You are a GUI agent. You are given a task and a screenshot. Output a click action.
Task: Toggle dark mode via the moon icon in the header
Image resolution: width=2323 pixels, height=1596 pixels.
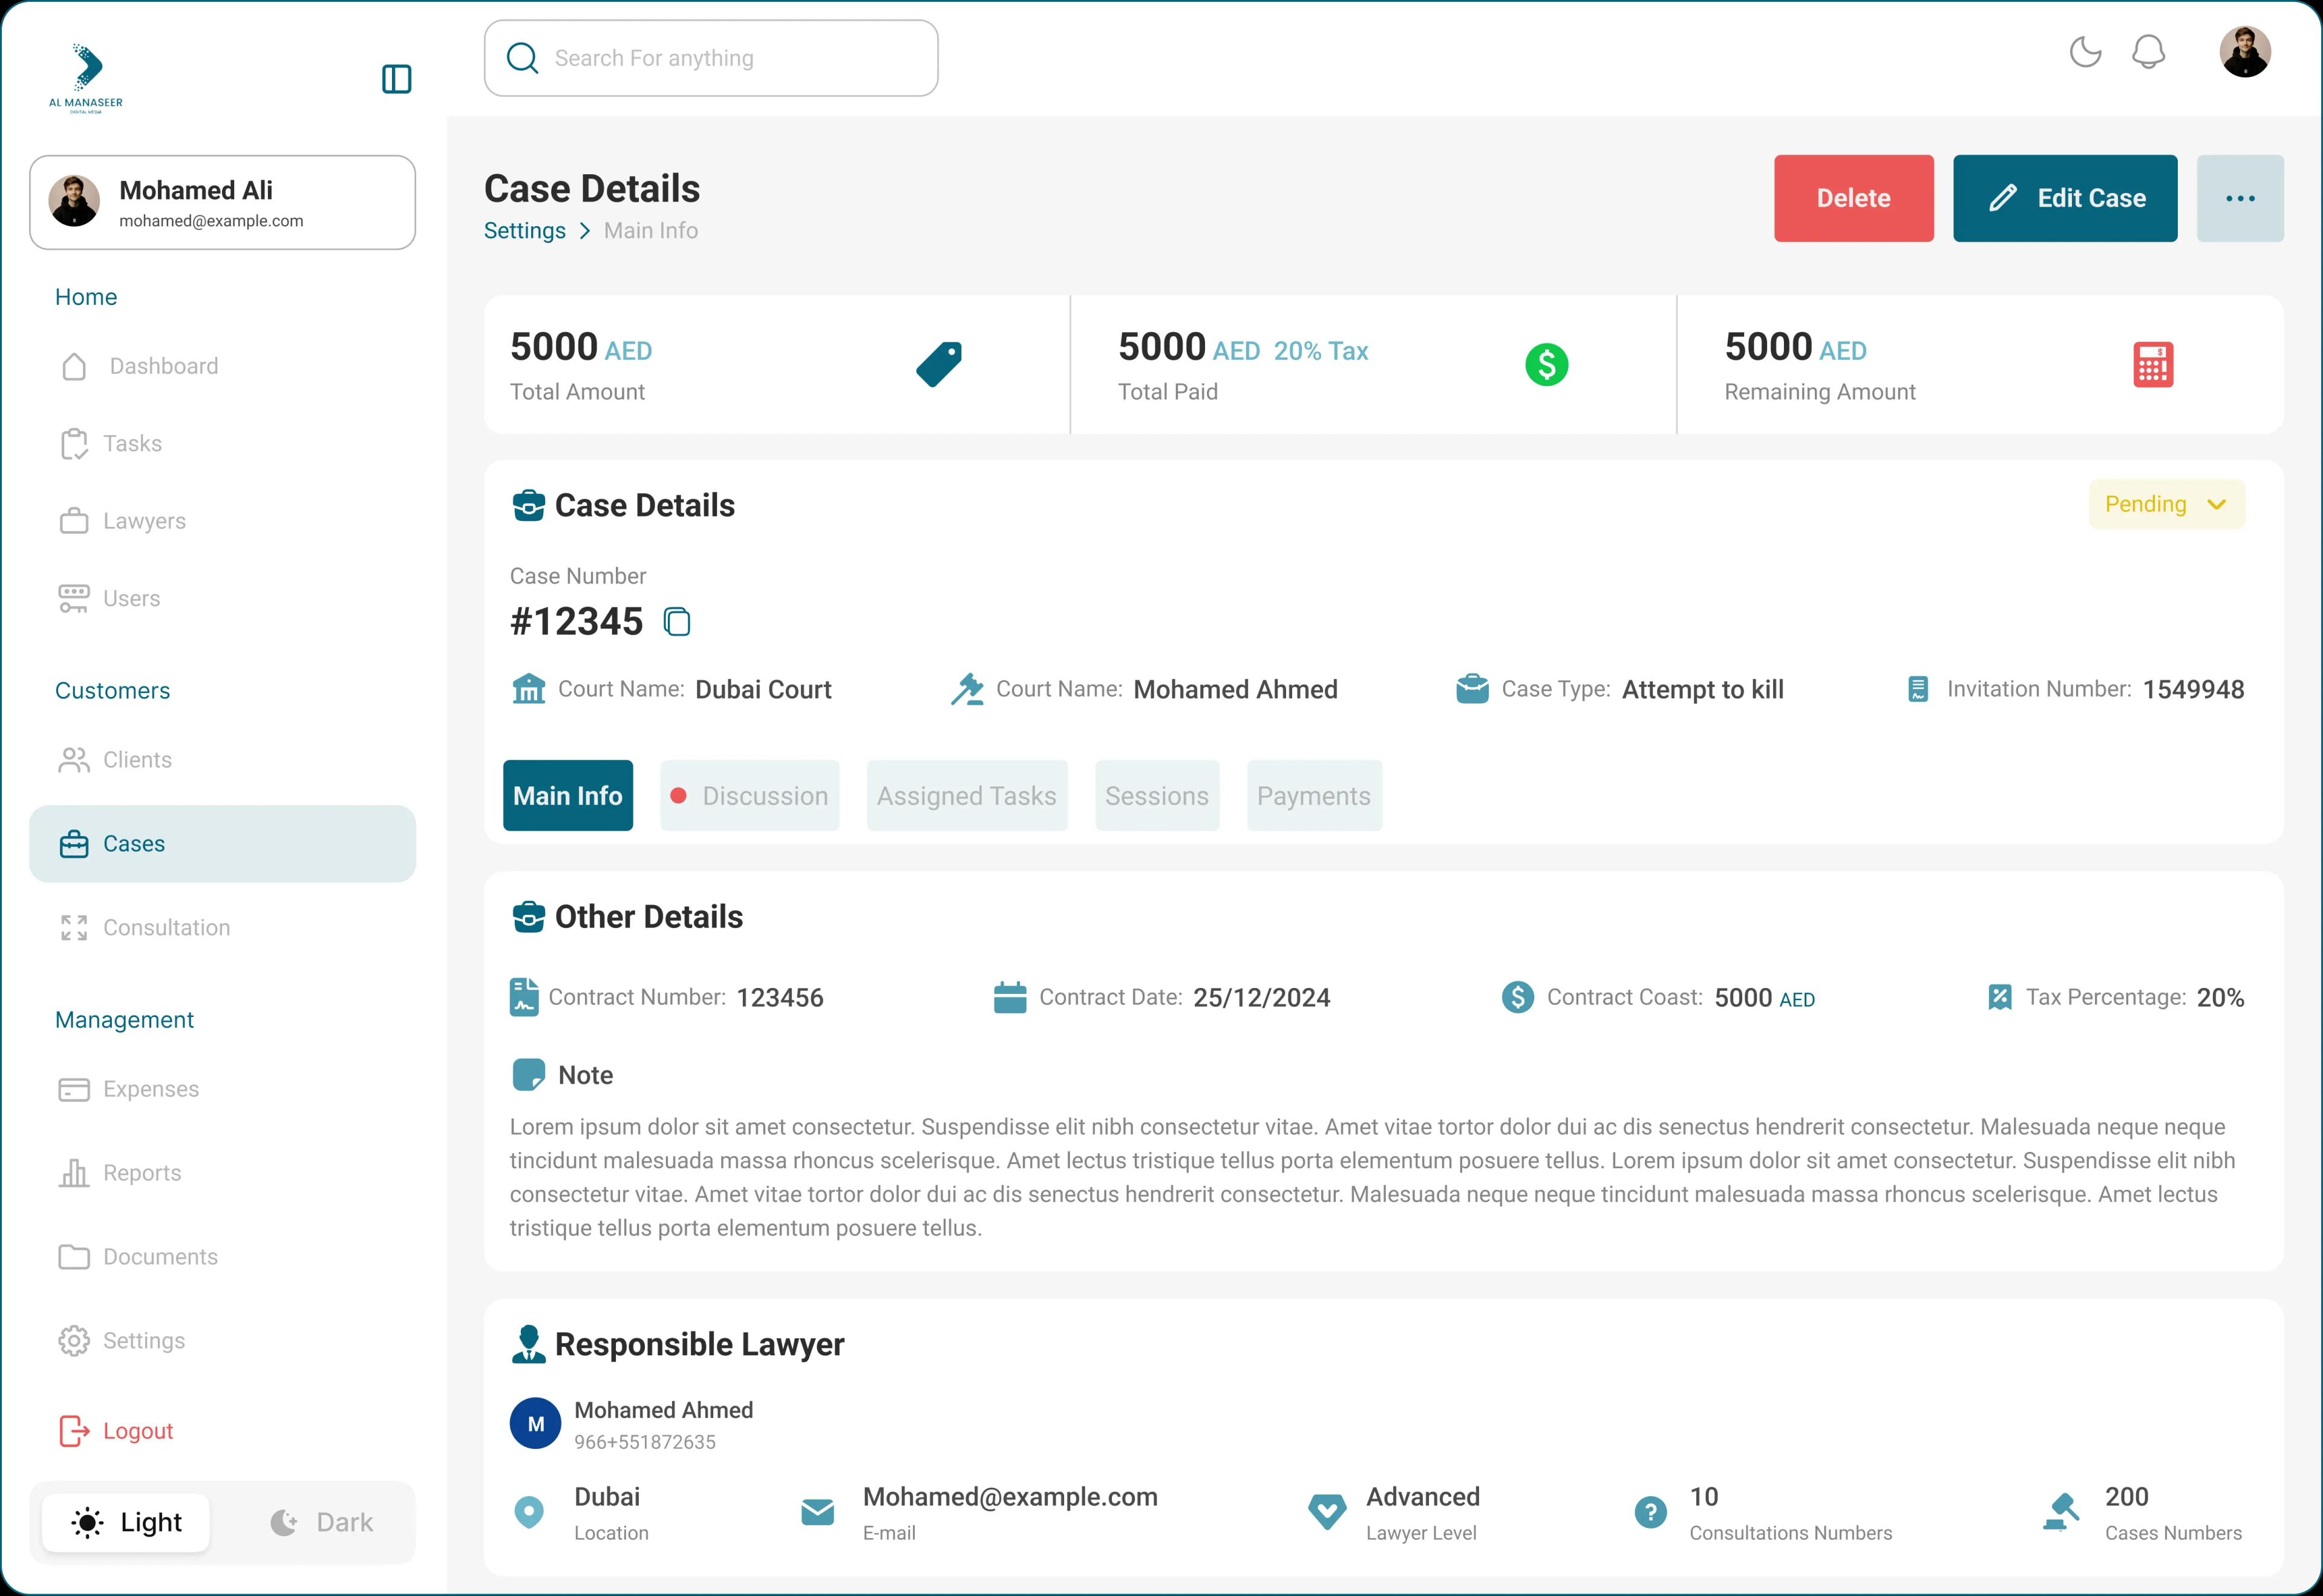[x=2085, y=52]
